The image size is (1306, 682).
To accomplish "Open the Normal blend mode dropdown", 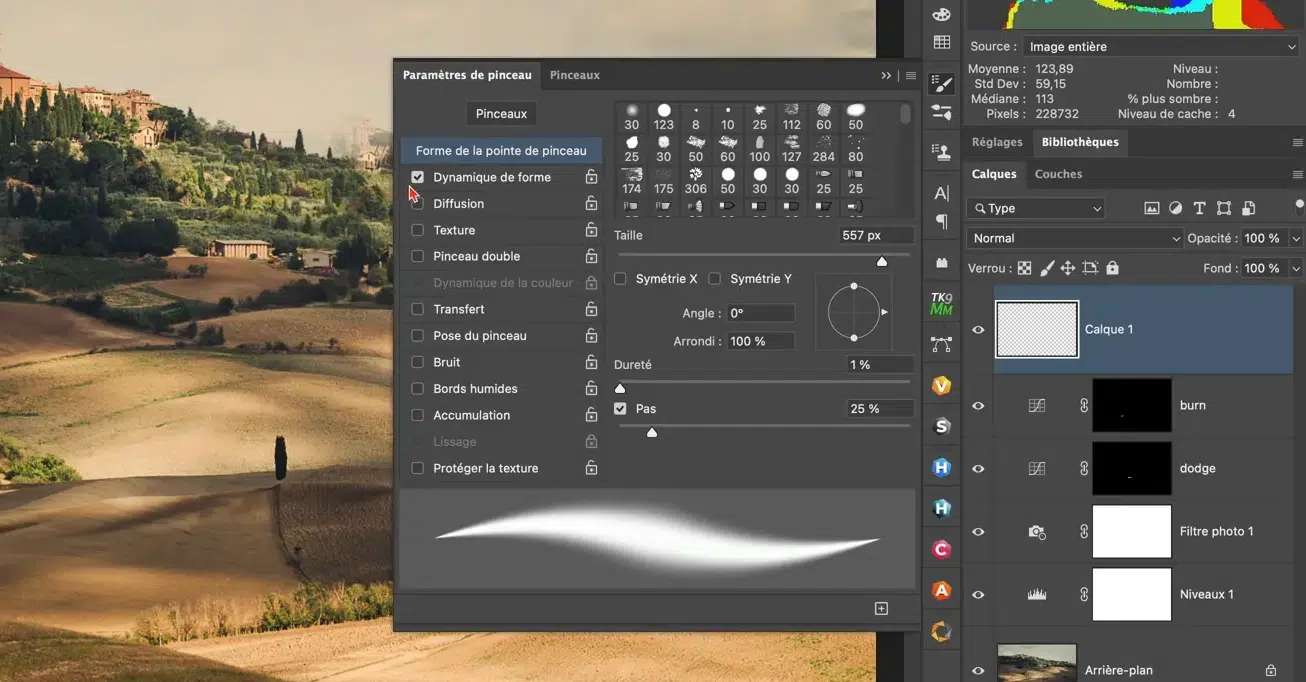I will (1075, 238).
